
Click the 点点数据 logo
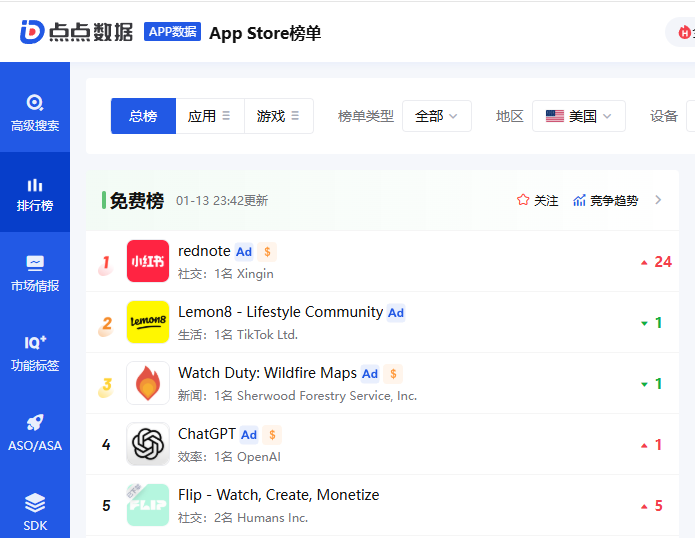coord(76,32)
